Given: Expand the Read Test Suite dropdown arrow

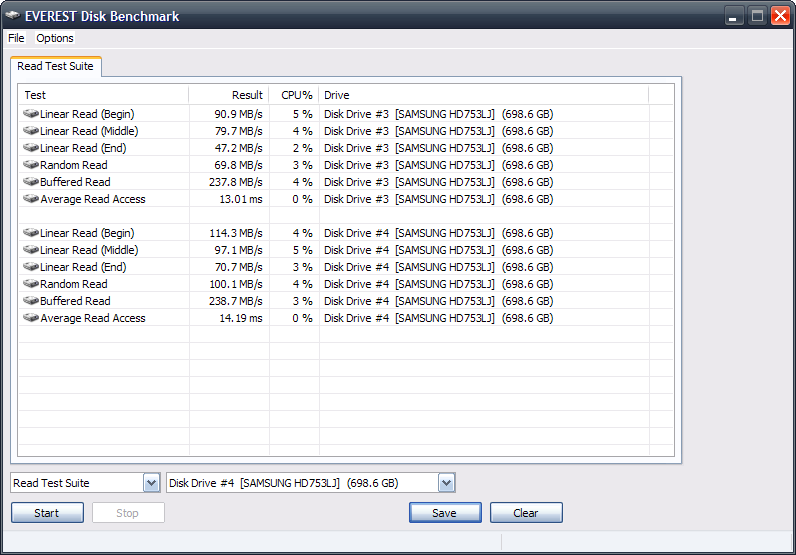Looking at the screenshot, I should tap(151, 483).
